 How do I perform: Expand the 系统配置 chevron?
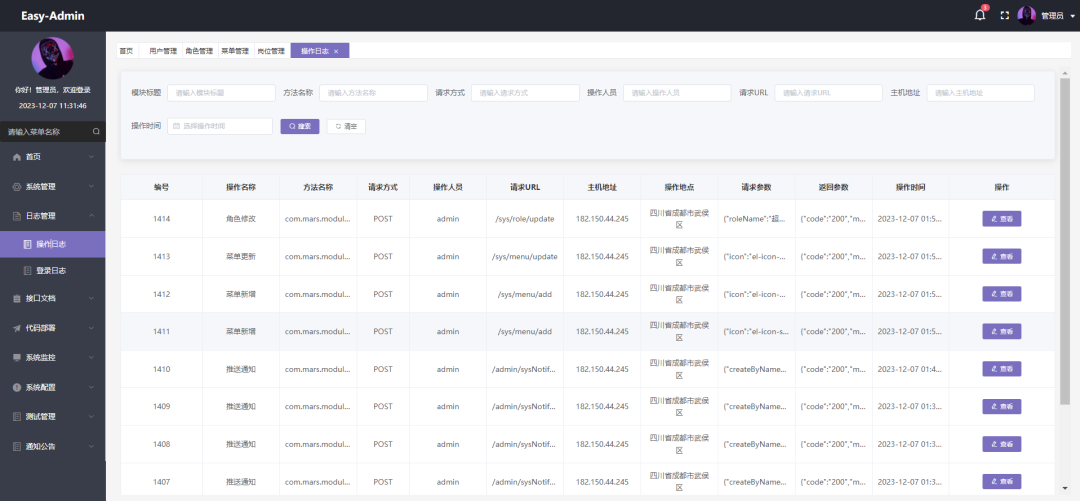pos(92,387)
